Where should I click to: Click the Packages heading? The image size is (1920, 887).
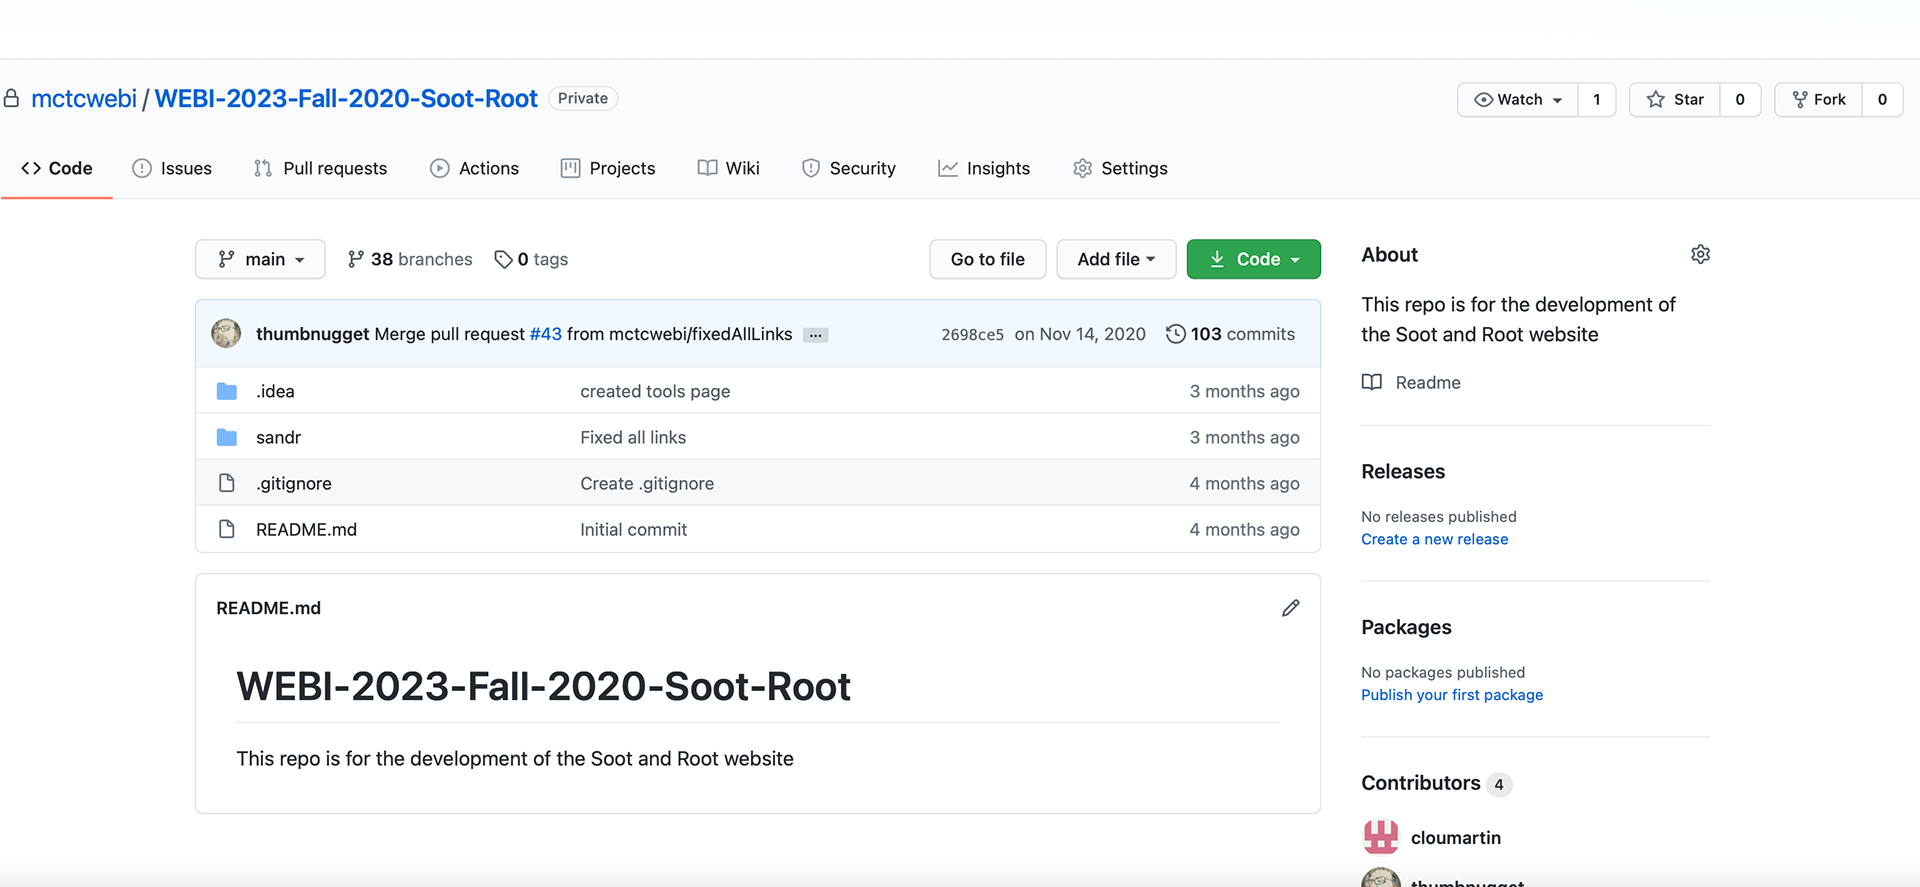(1406, 627)
